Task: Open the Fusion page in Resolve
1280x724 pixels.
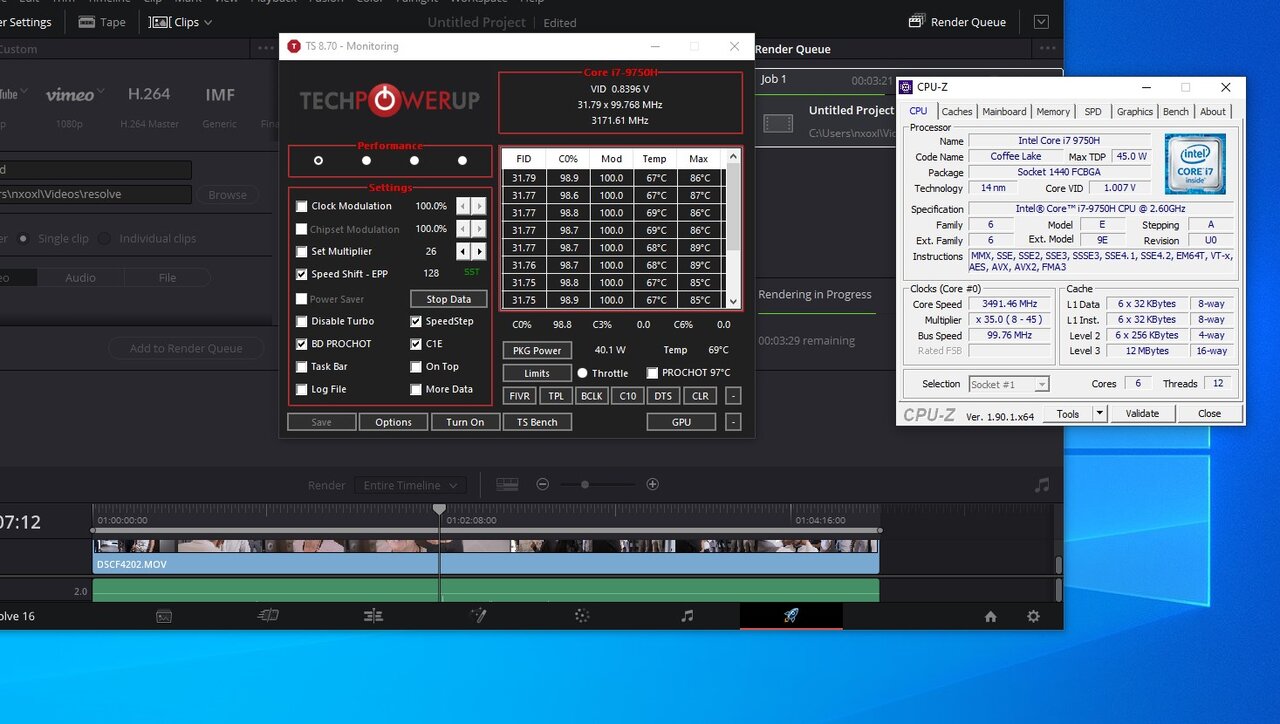Action: coord(478,616)
